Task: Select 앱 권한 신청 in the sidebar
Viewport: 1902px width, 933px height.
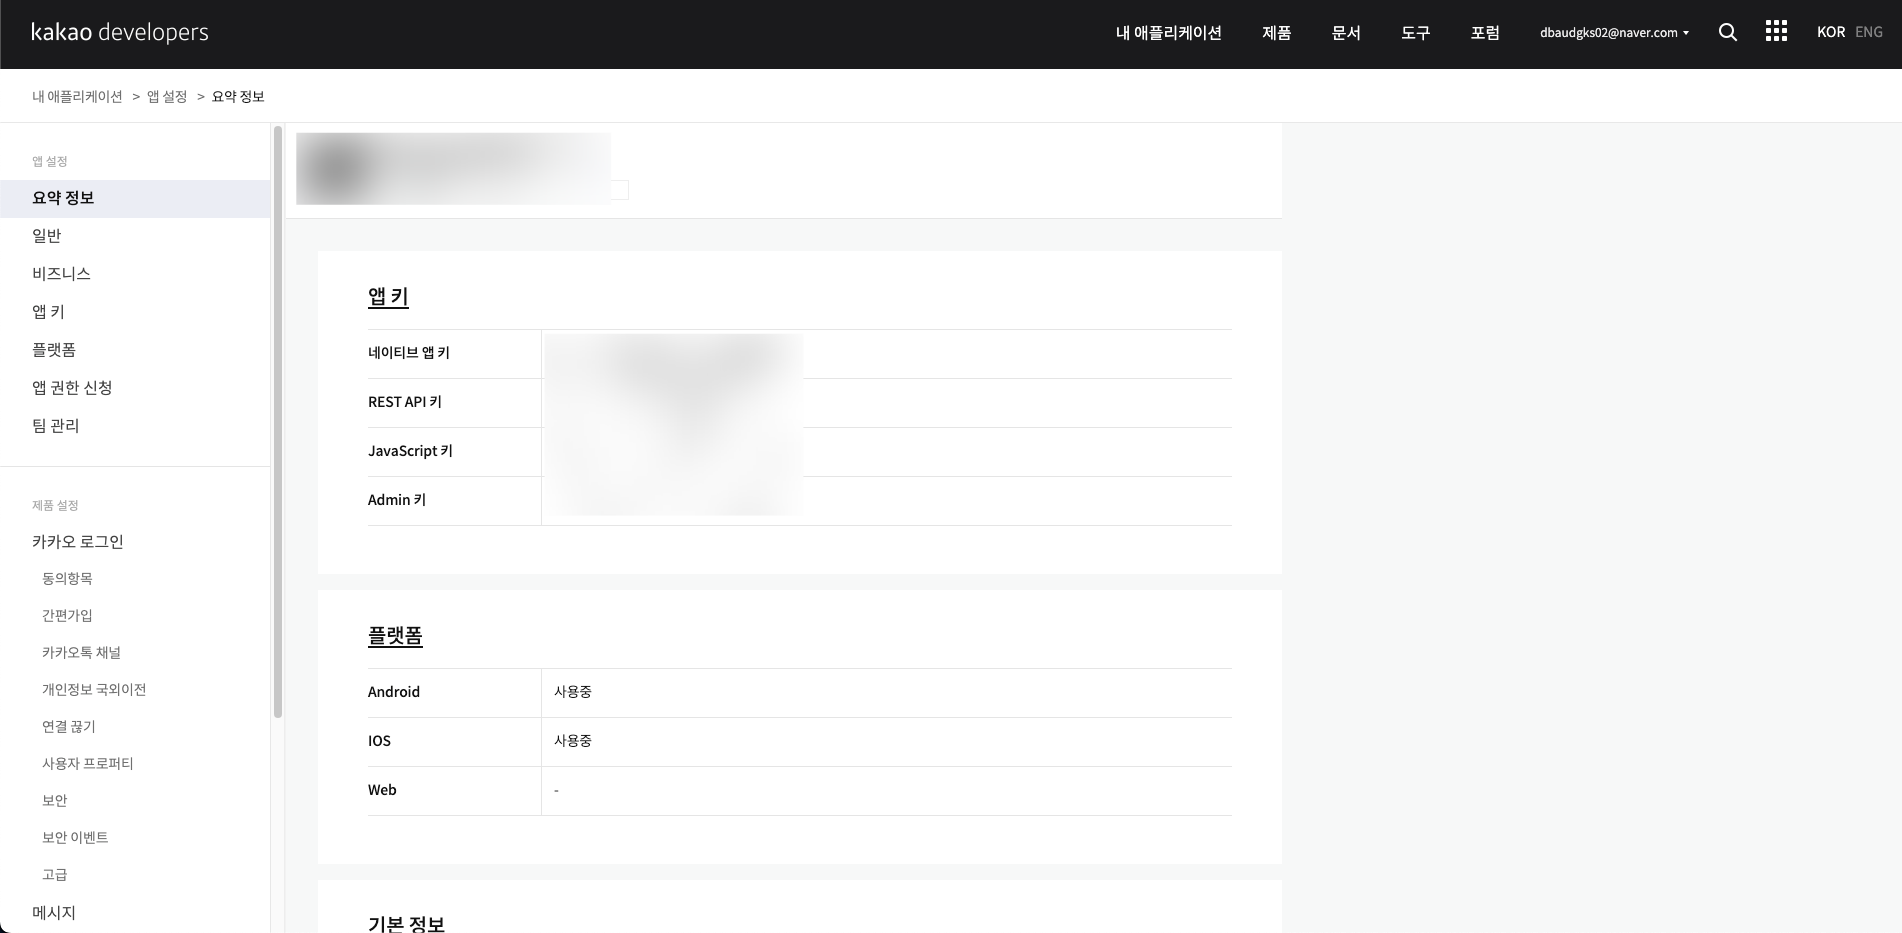Action: 135,388
